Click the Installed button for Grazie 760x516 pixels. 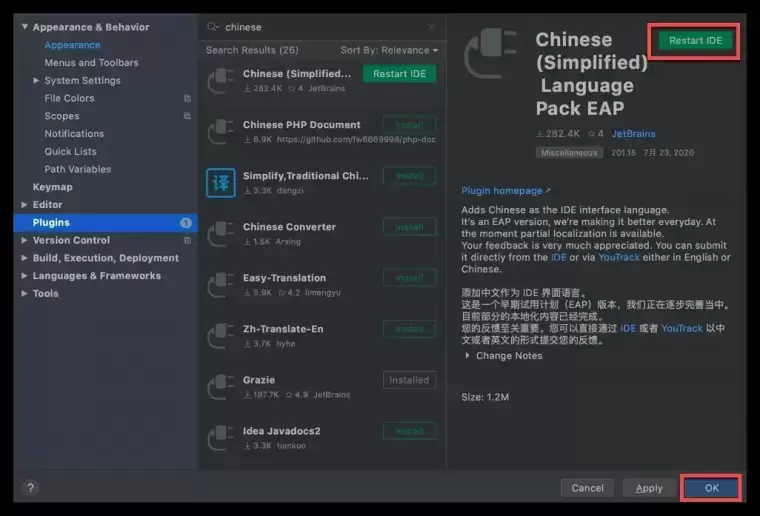click(409, 380)
